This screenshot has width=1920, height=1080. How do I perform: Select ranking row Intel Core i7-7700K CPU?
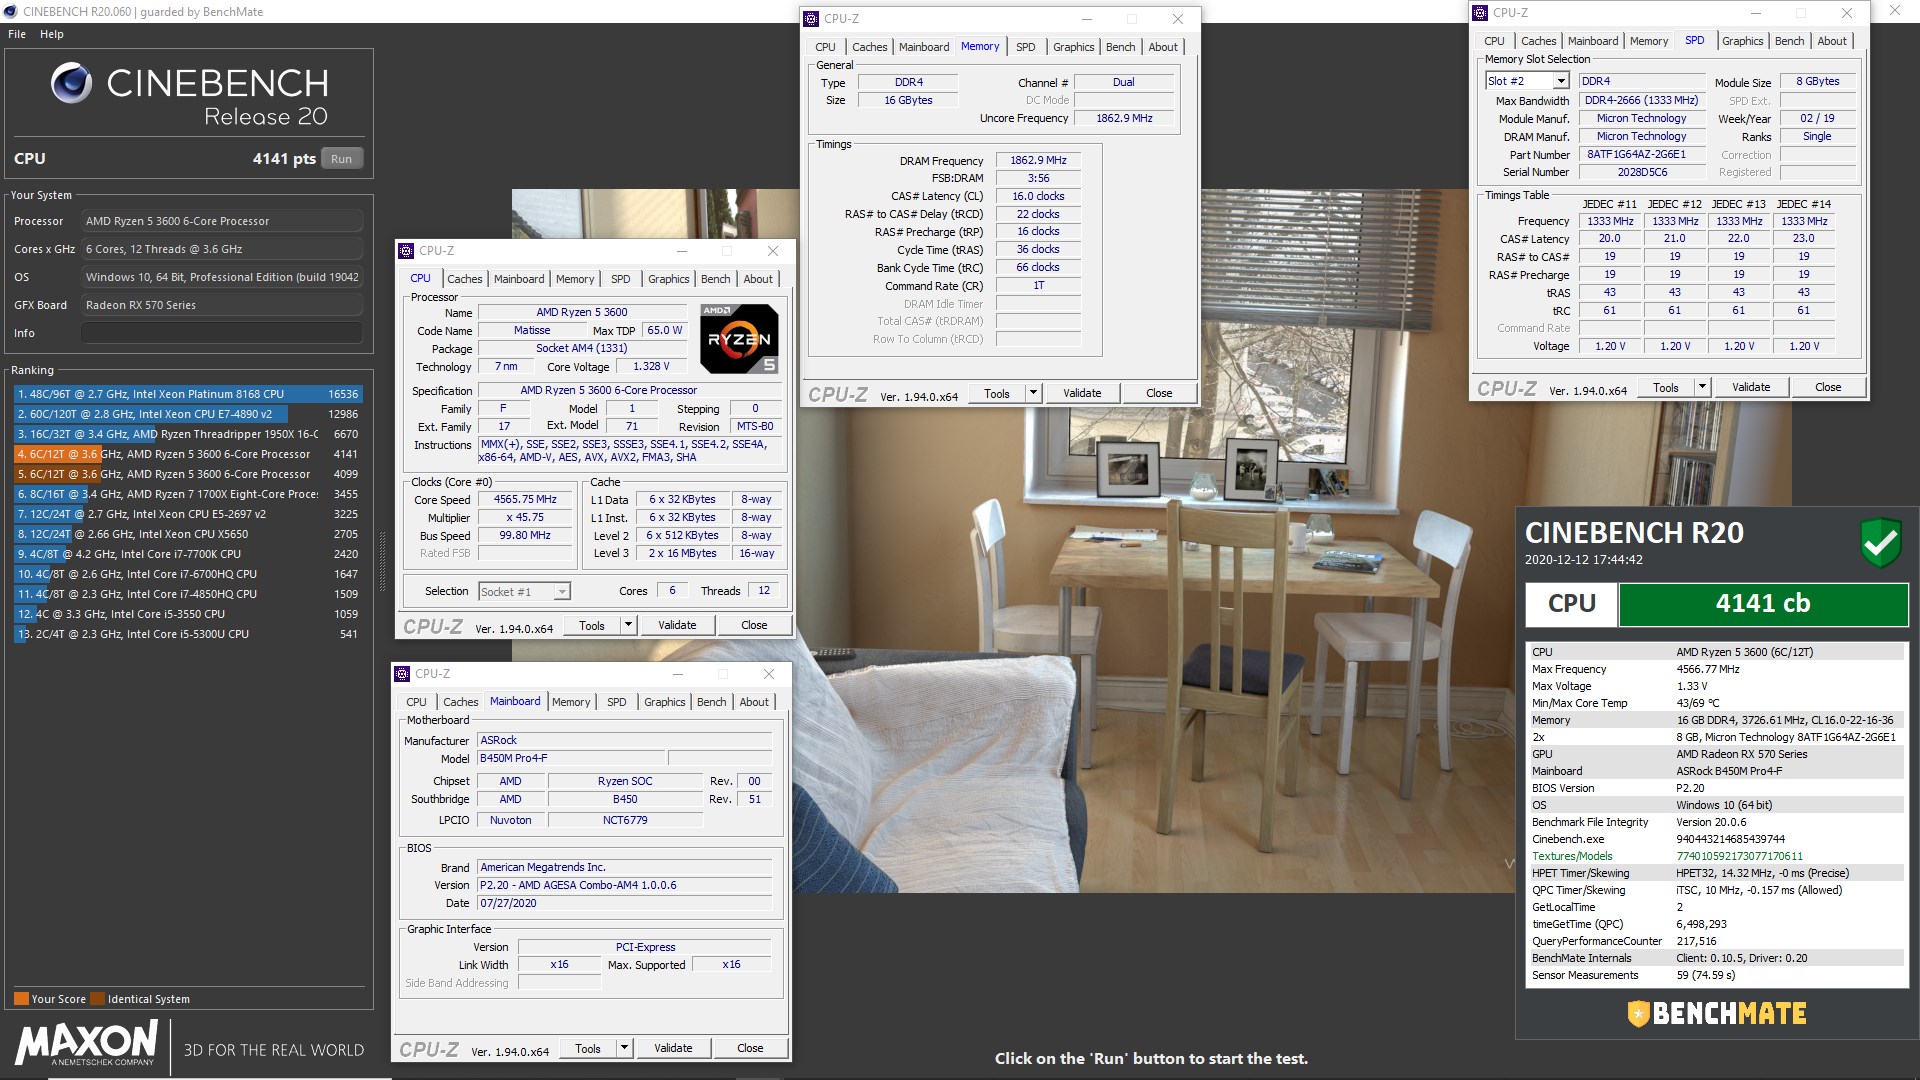pos(187,554)
